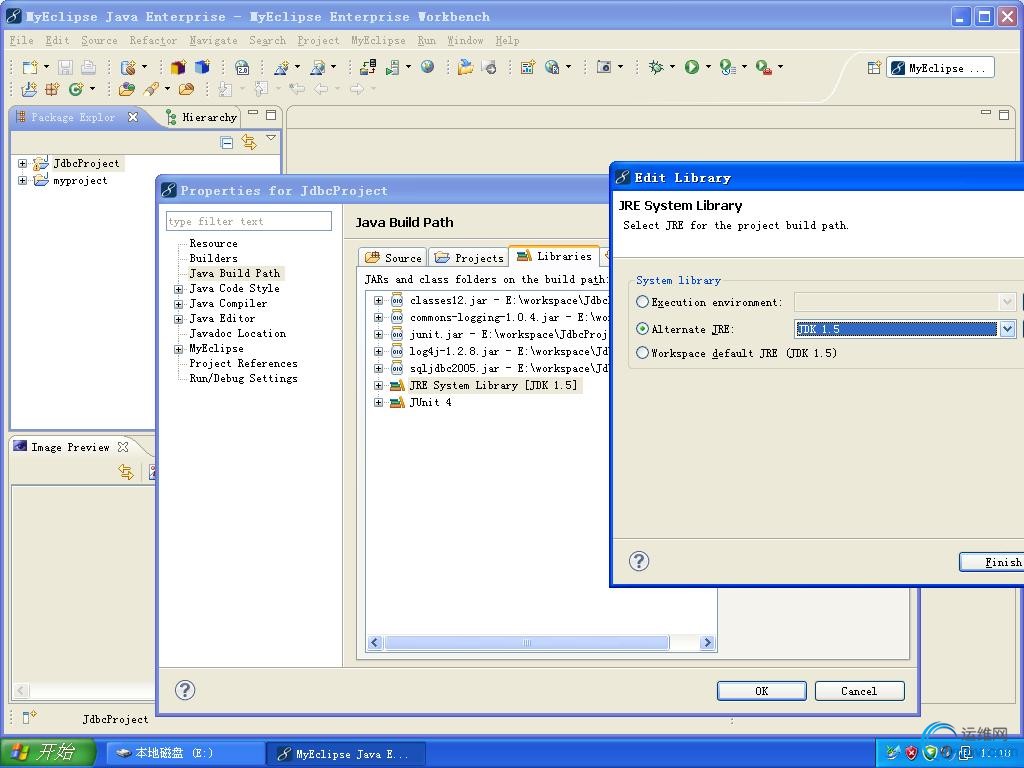This screenshot has height=768, width=1024.
Task: Click the Debug bug icon
Action: coord(656,67)
